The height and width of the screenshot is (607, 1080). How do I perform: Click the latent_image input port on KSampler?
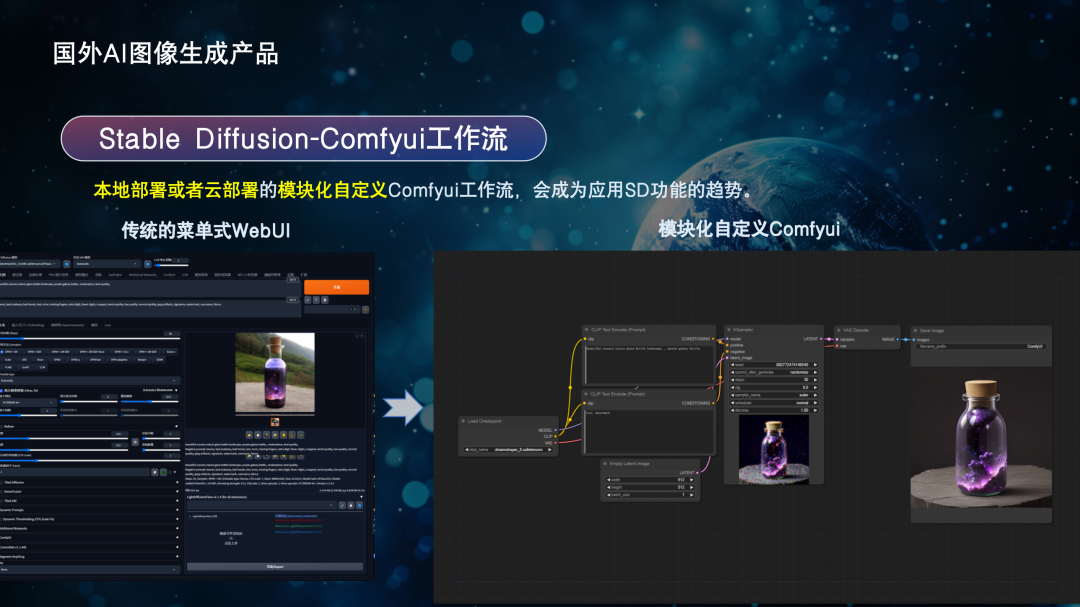coord(727,358)
